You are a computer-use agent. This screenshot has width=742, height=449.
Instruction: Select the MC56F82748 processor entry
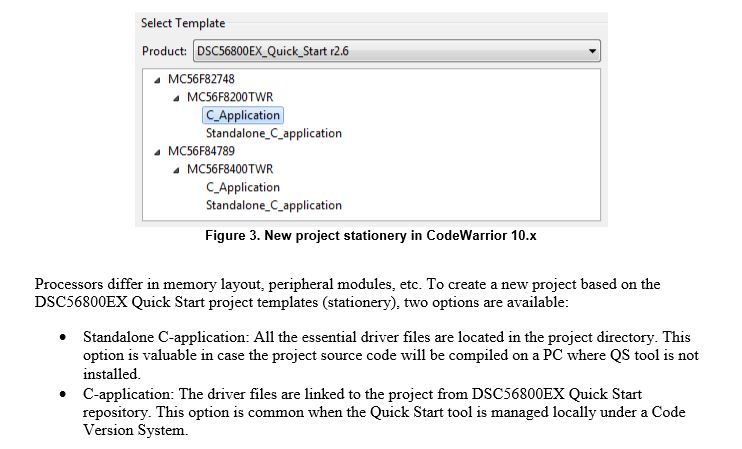[201, 79]
